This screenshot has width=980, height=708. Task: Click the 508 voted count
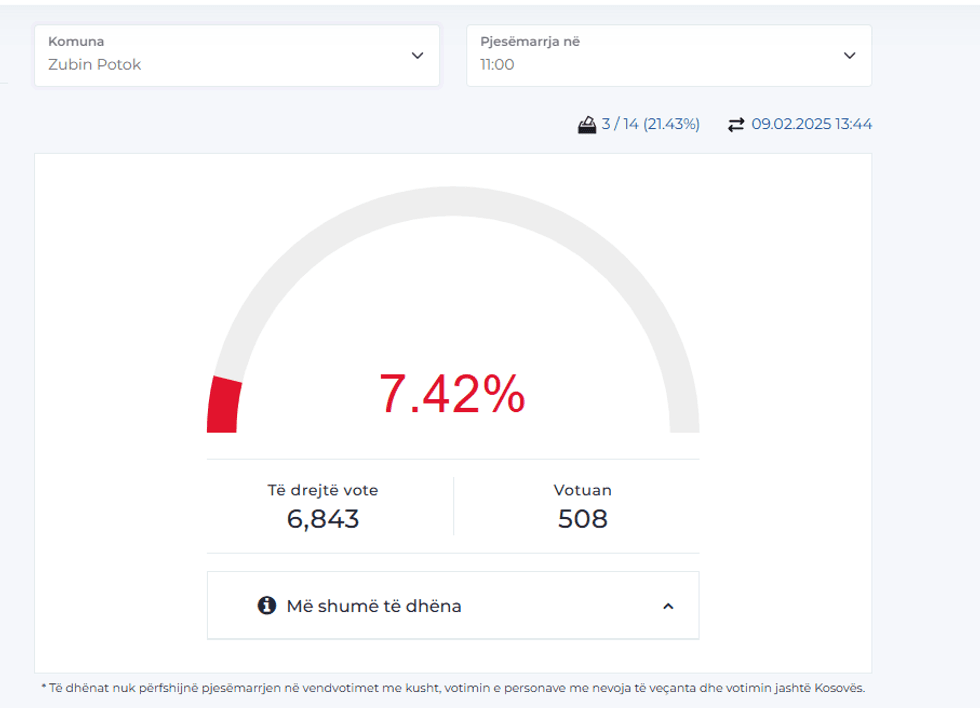582,519
